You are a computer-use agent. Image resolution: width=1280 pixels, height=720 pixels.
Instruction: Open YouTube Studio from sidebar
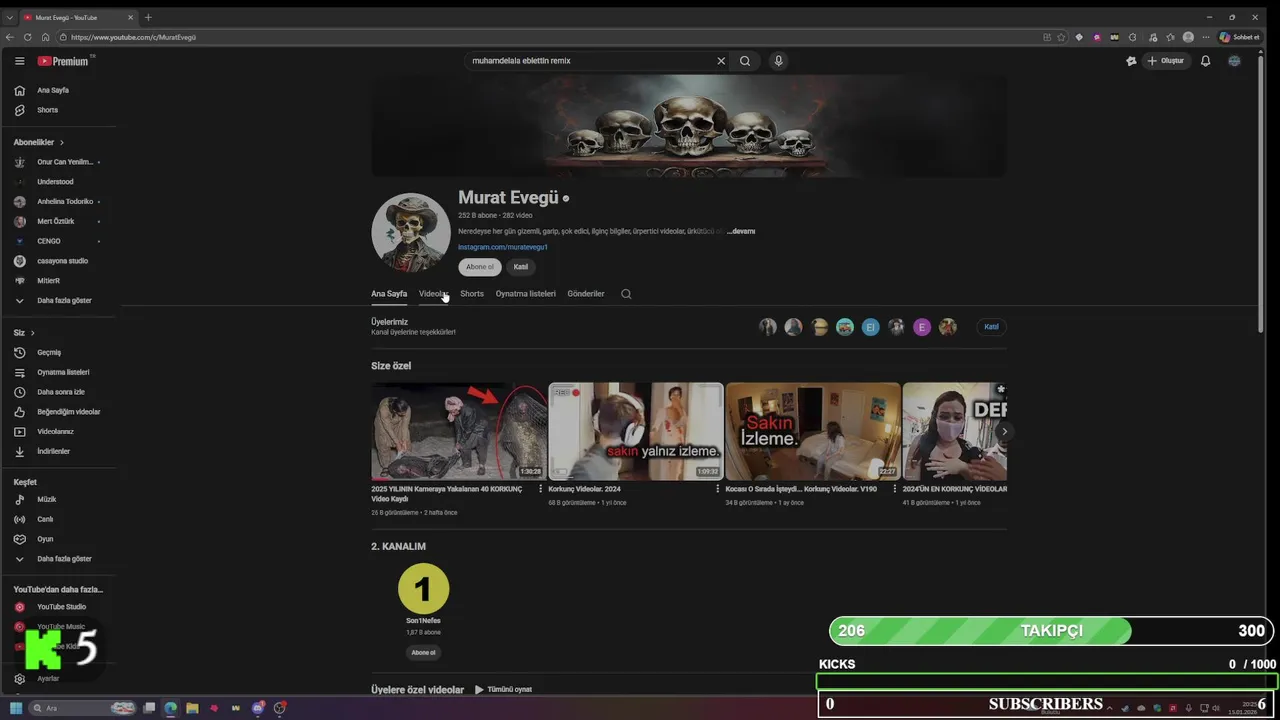point(60,607)
